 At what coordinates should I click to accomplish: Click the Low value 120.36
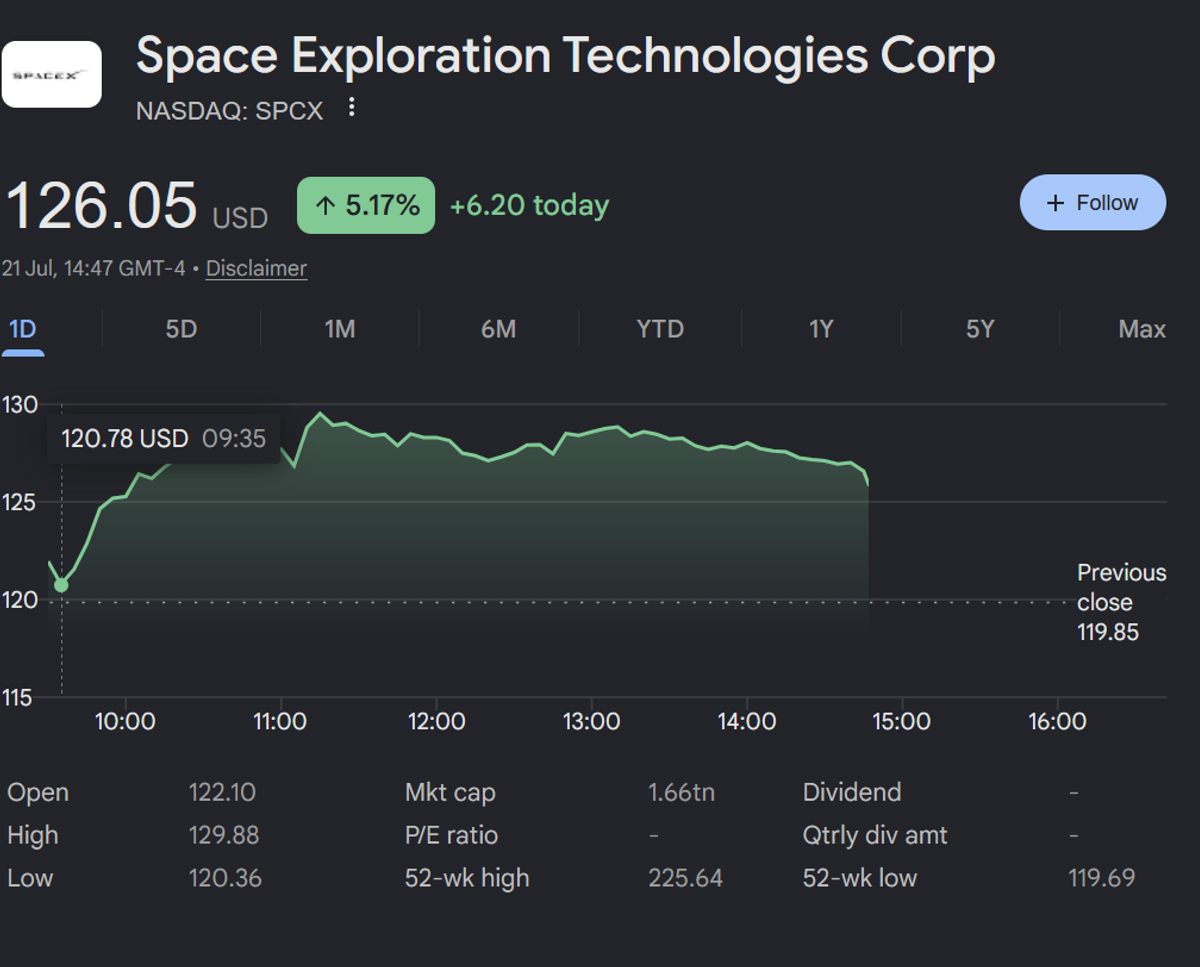(225, 879)
